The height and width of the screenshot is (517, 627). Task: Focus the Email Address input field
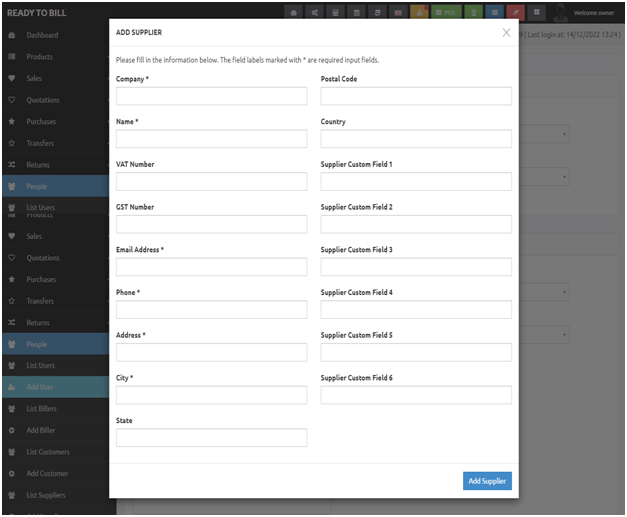pos(212,267)
